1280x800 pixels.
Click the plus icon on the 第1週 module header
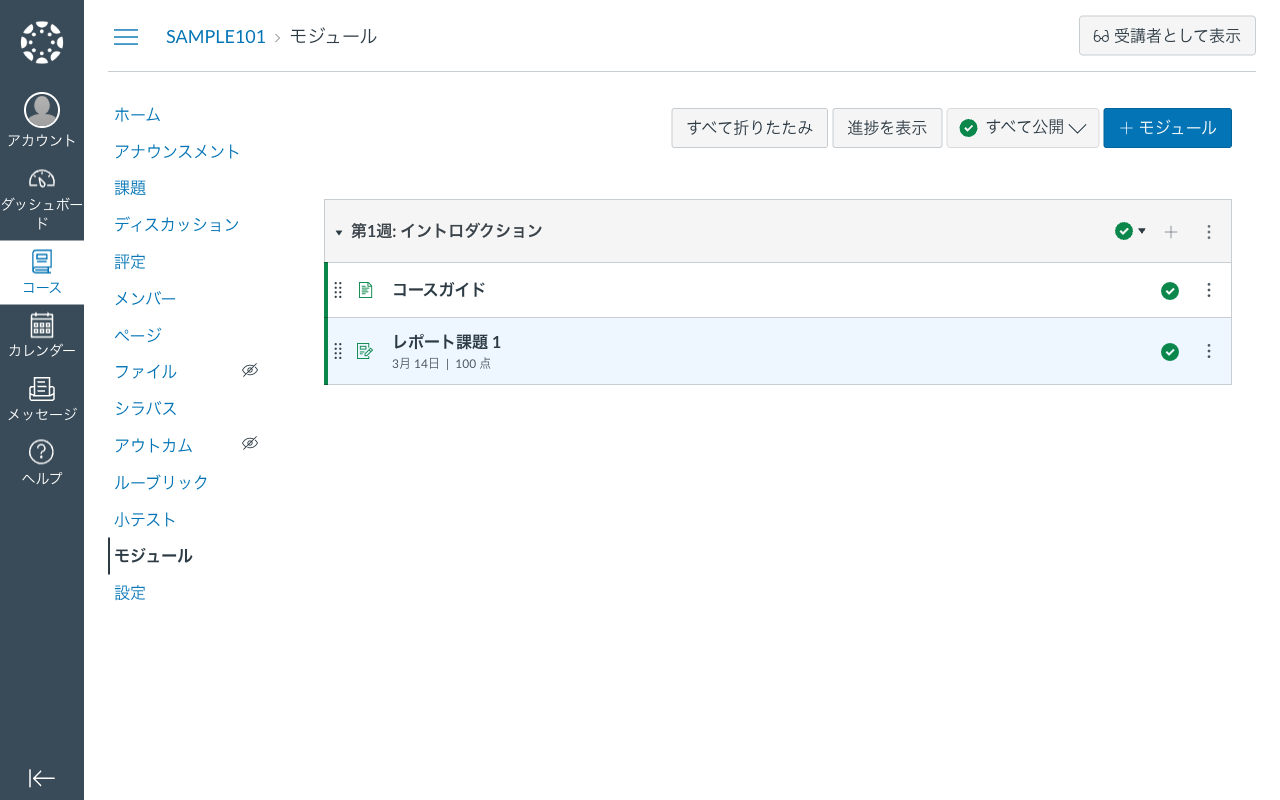click(1170, 231)
